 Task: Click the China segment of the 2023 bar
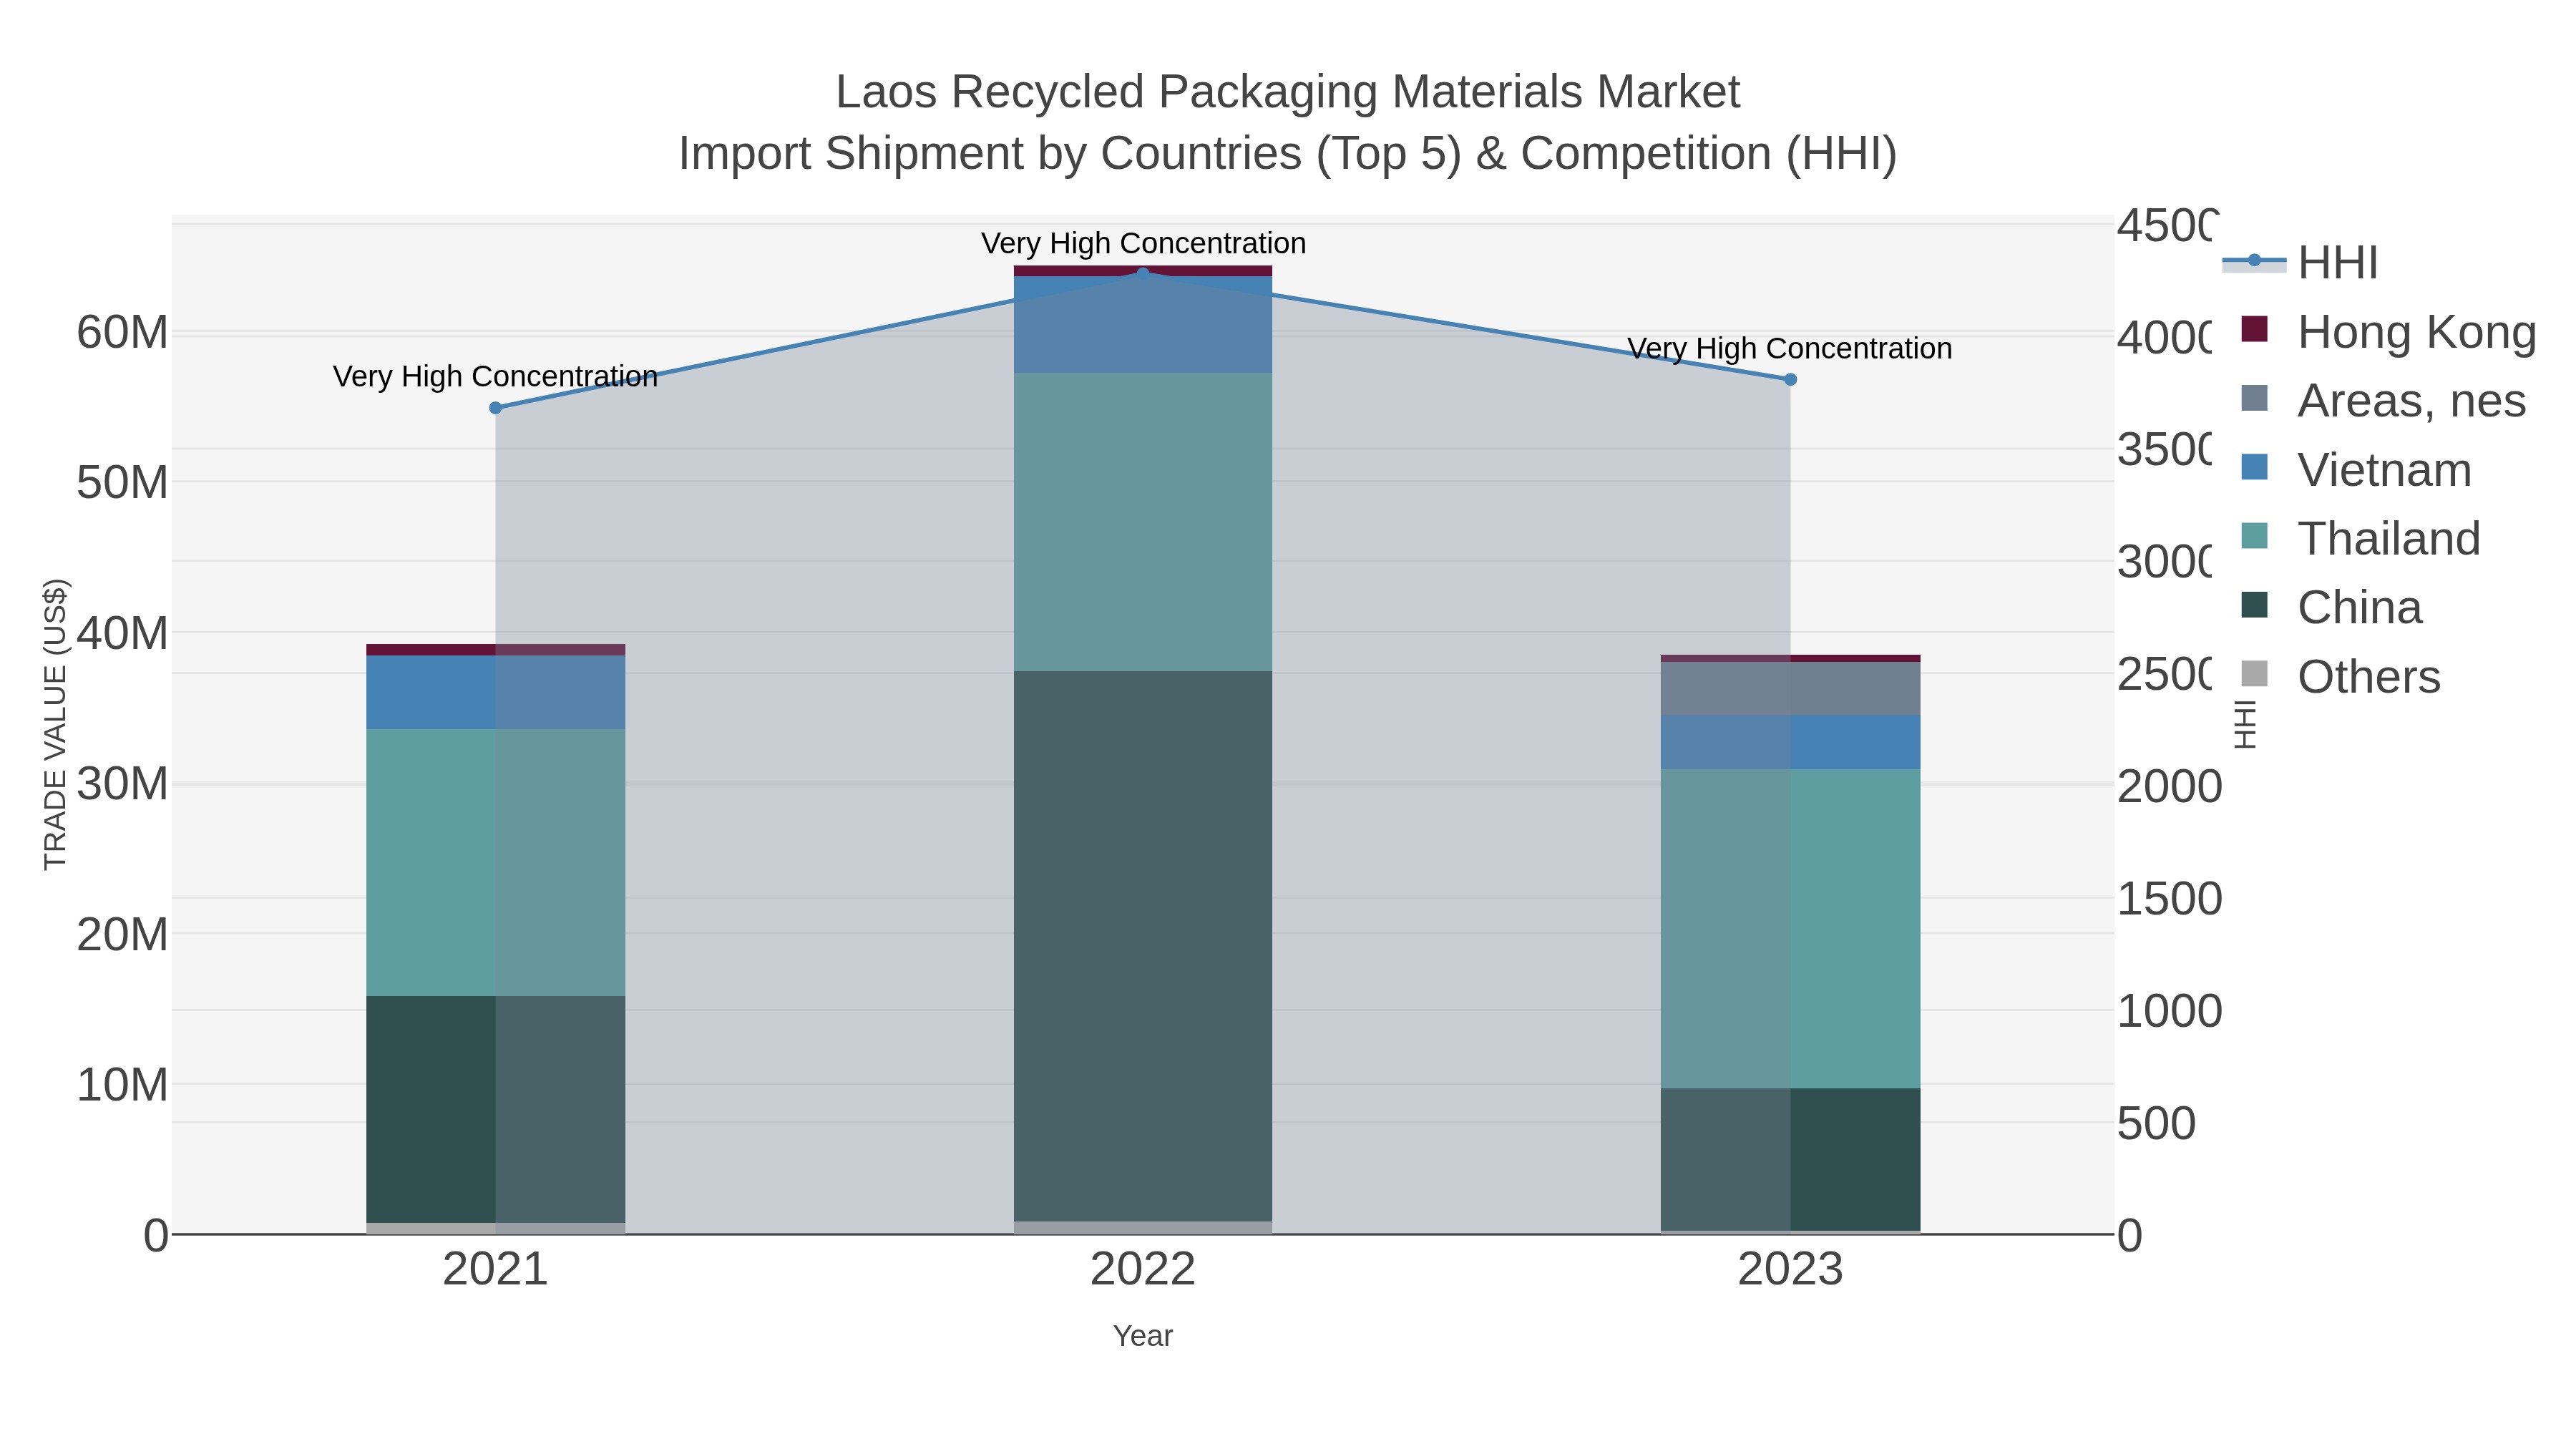pyautogui.click(x=1791, y=1160)
